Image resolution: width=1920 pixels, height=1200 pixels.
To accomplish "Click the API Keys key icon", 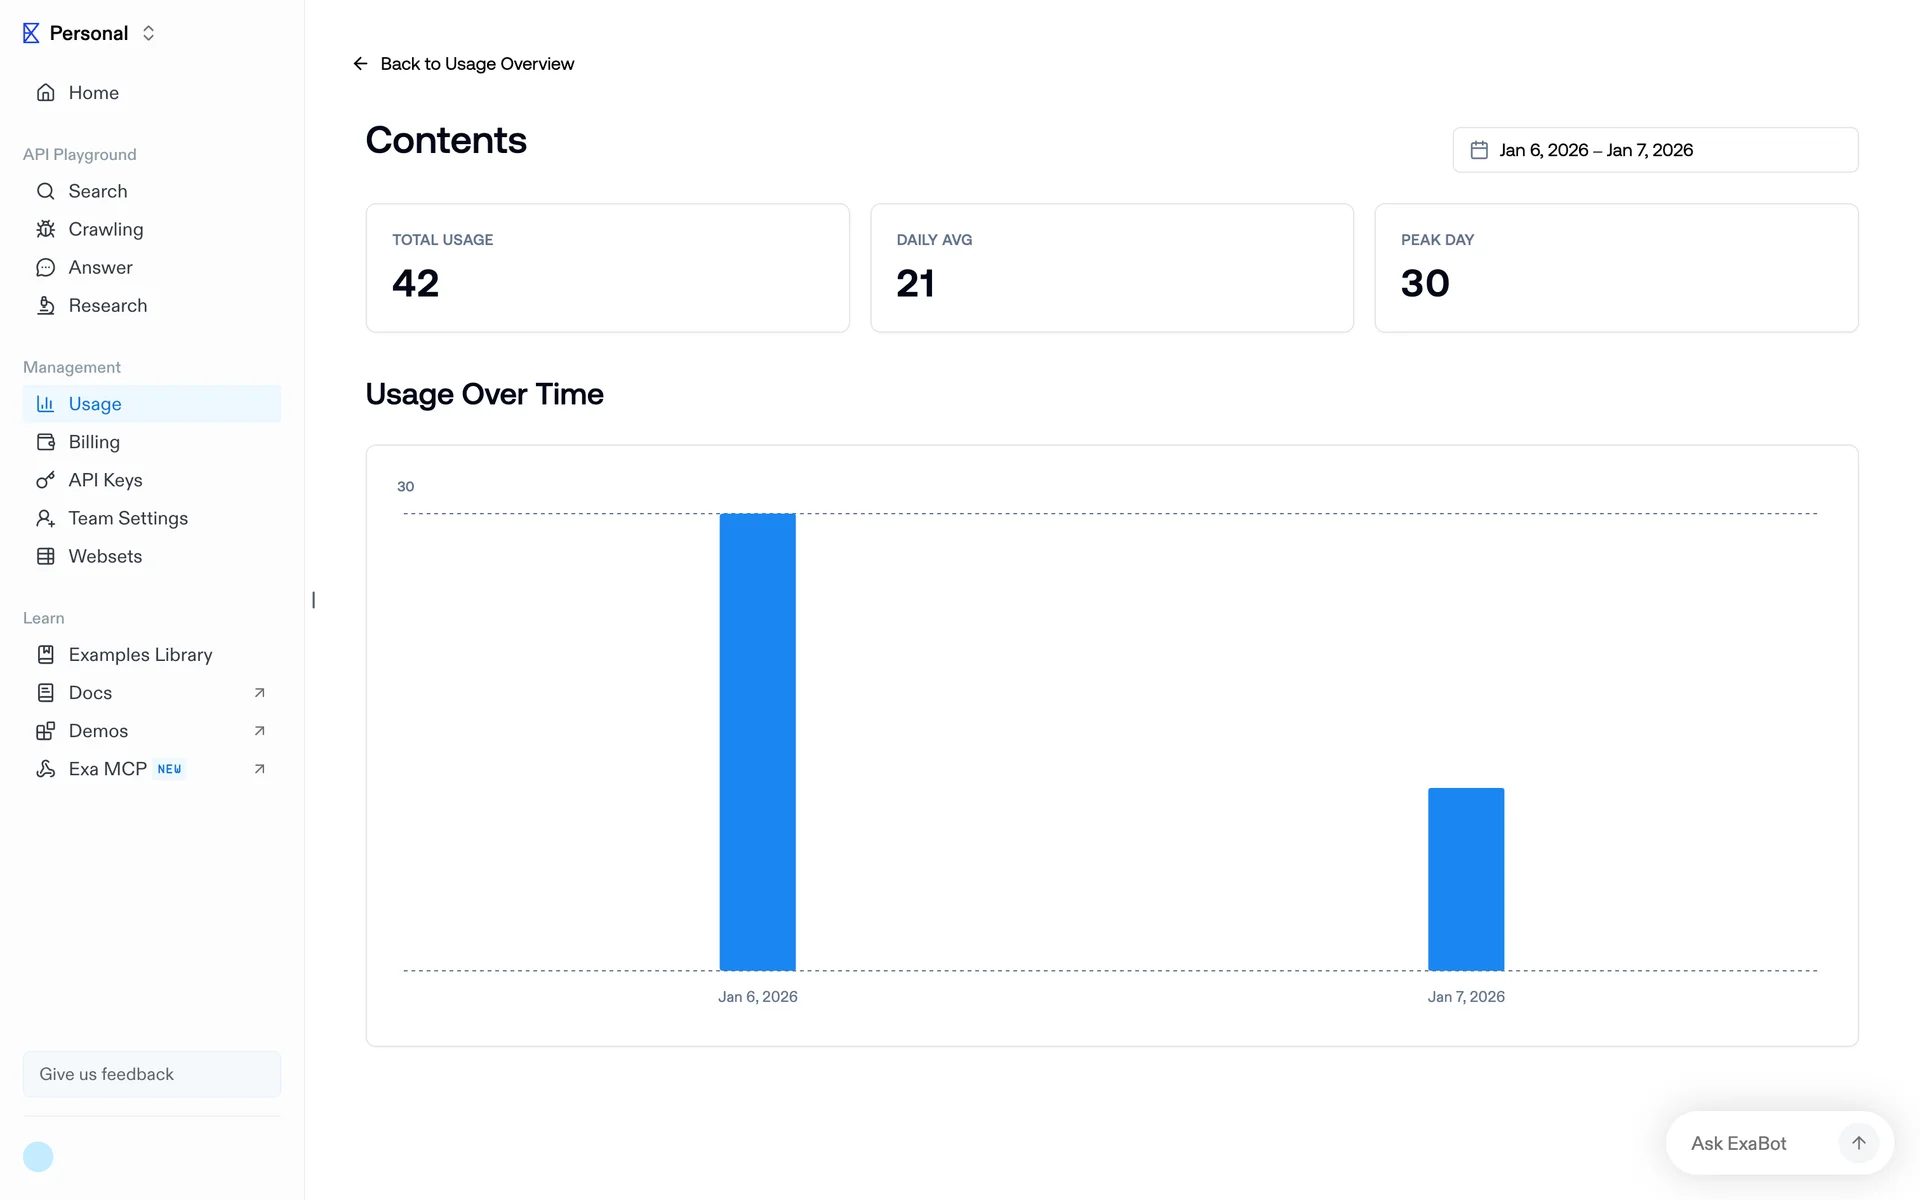I will coord(46,480).
